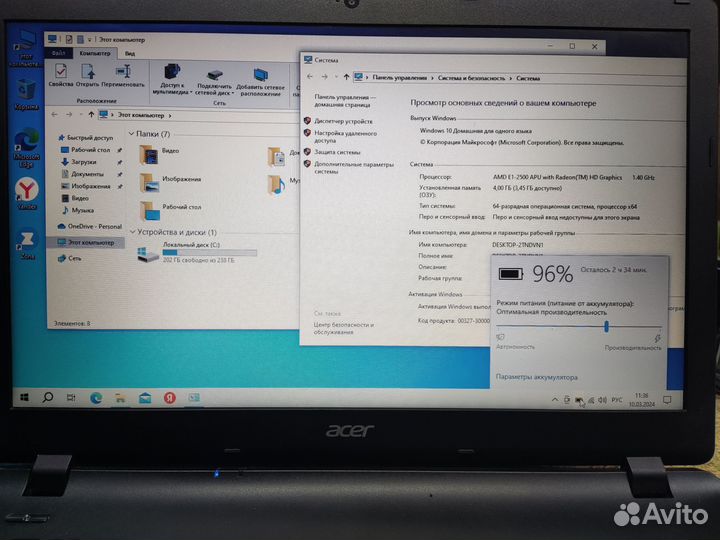Launch Microsoft Edge from taskbar
Image resolution: width=720 pixels, height=540 pixels.
[x=96, y=398]
